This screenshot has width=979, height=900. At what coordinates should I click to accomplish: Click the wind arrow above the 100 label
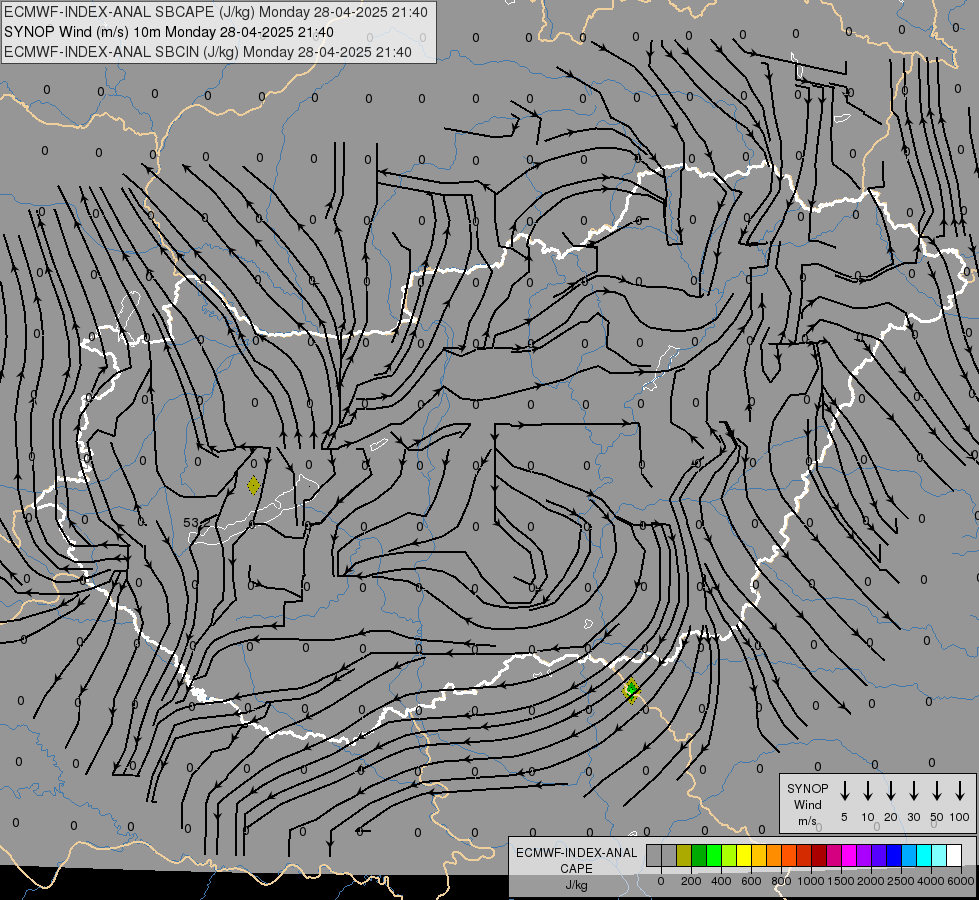pyautogui.click(x=960, y=791)
